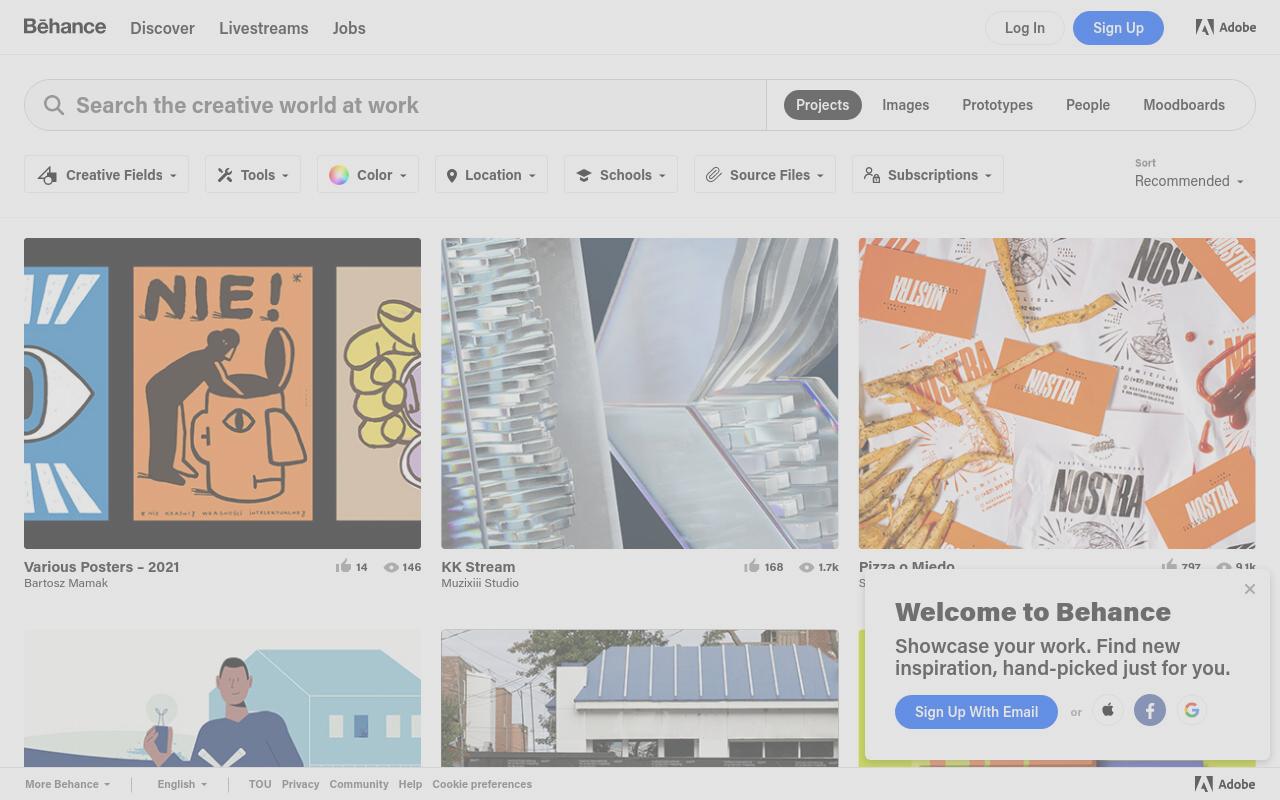
Task: Click the Sign Up With Email button
Action: click(x=976, y=712)
